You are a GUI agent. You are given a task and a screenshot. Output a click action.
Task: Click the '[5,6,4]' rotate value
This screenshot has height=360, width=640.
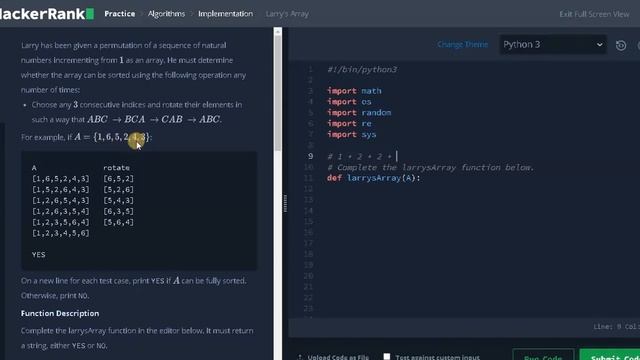[x=118, y=222]
